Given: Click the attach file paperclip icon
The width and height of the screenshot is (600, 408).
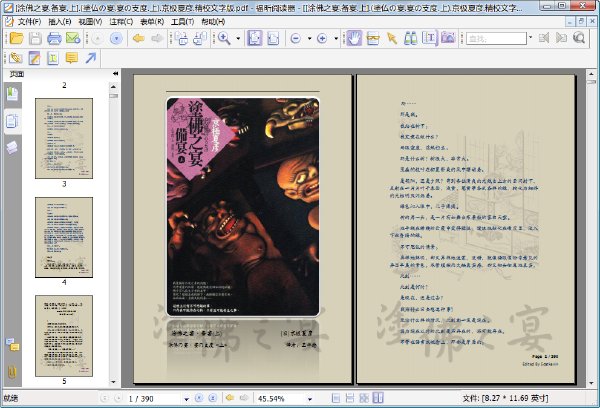Looking at the screenshot, I should tap(16, 58).
